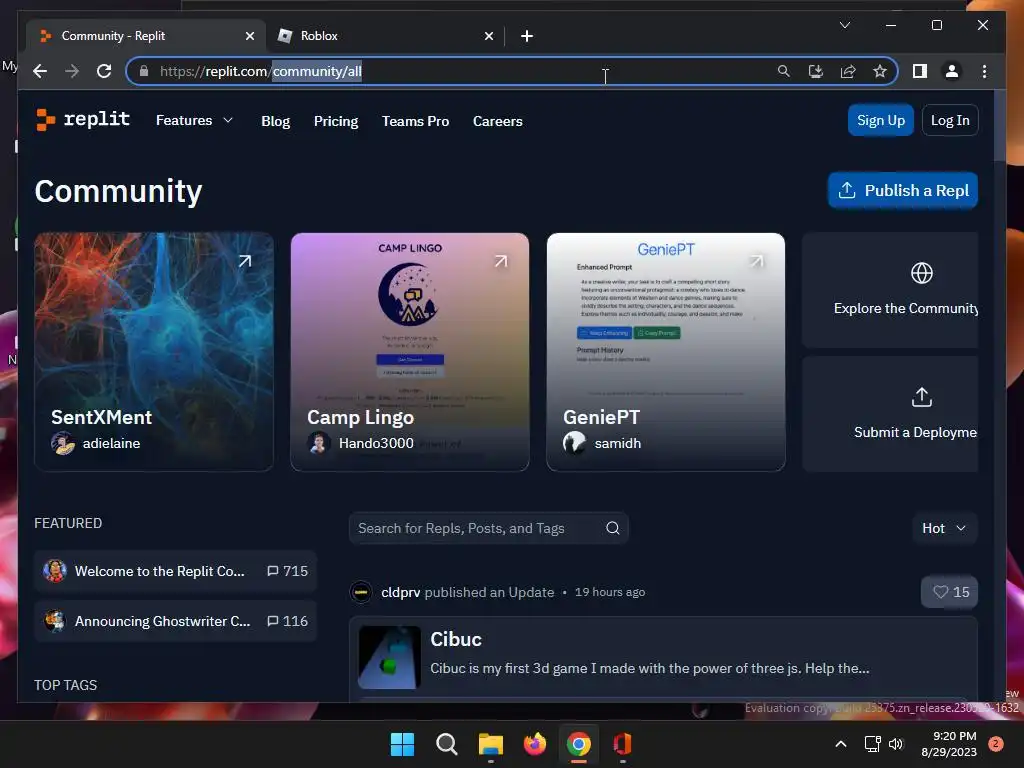The image size is (1024, 768).
Task: Click the share page icon in address bar
Action: point(848,71)
